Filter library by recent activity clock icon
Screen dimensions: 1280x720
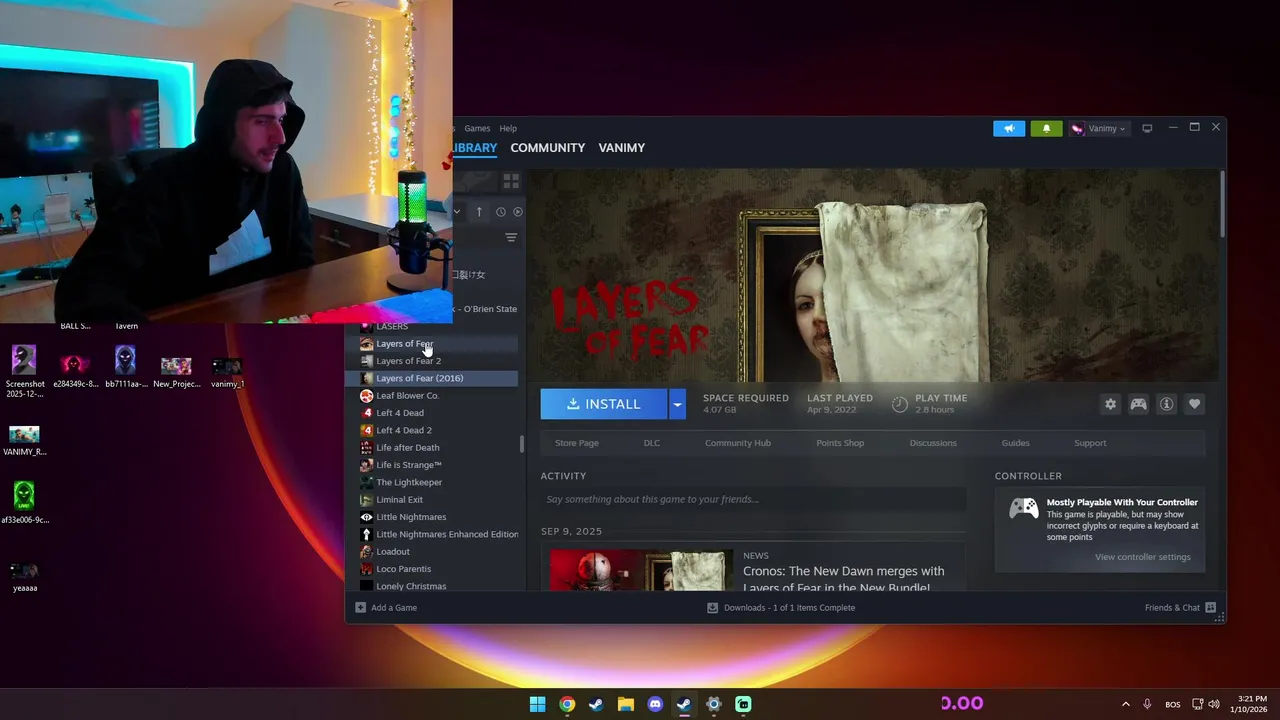(501, 212)
